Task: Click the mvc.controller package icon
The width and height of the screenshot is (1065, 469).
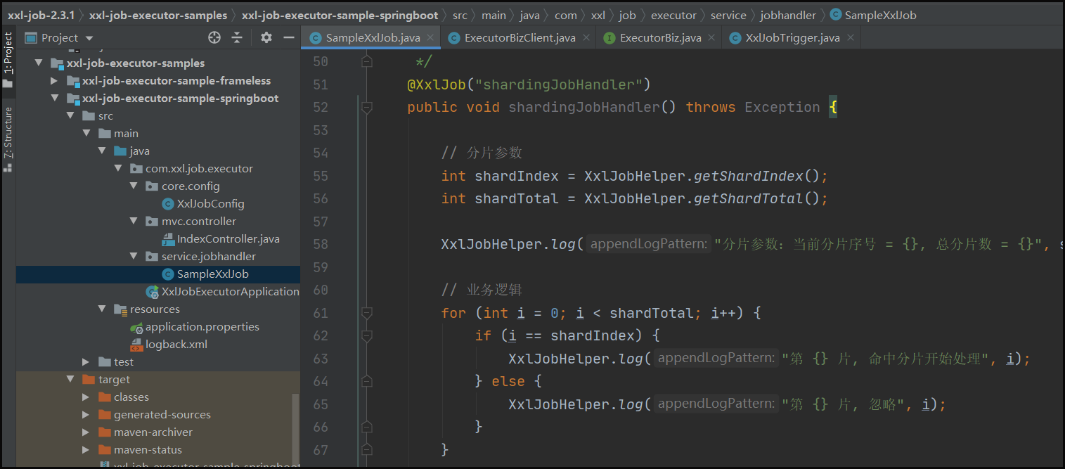Action: (151, 221)
